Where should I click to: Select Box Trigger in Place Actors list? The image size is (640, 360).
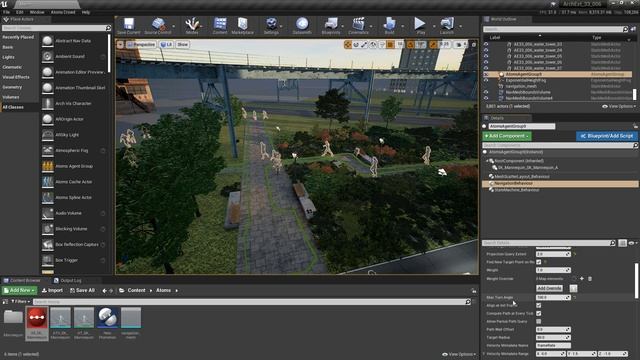(x=73, y=260)
